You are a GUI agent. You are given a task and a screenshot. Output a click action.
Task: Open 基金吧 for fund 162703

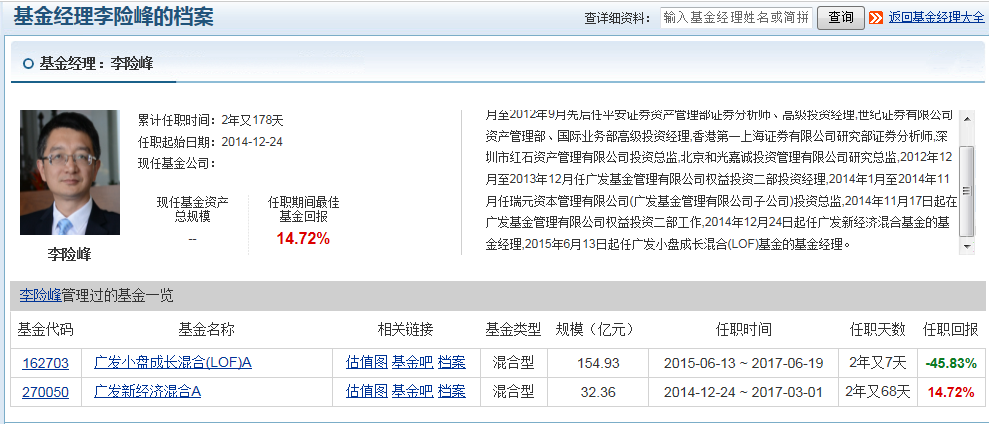[413, 363]
